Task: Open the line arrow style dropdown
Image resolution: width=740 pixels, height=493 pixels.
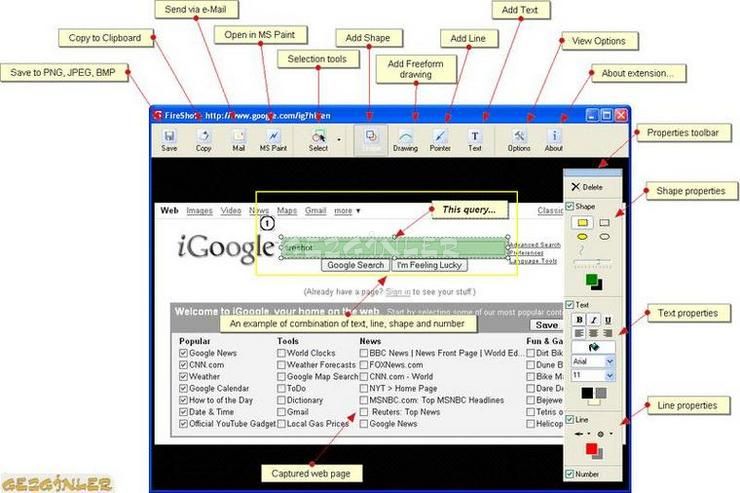Action: tap(589, 434)
